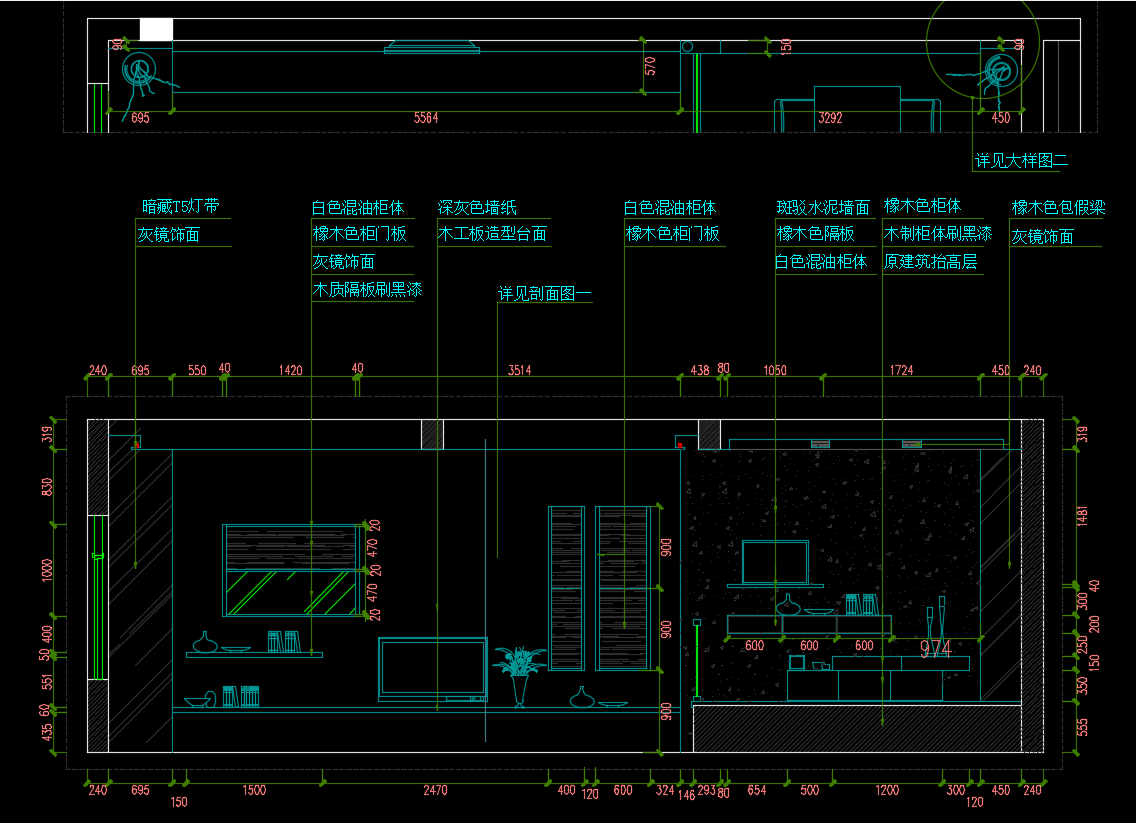Pick the 2470 dimension below the elevation
This screenshot has height=823, width=1136.
point(435,790)
